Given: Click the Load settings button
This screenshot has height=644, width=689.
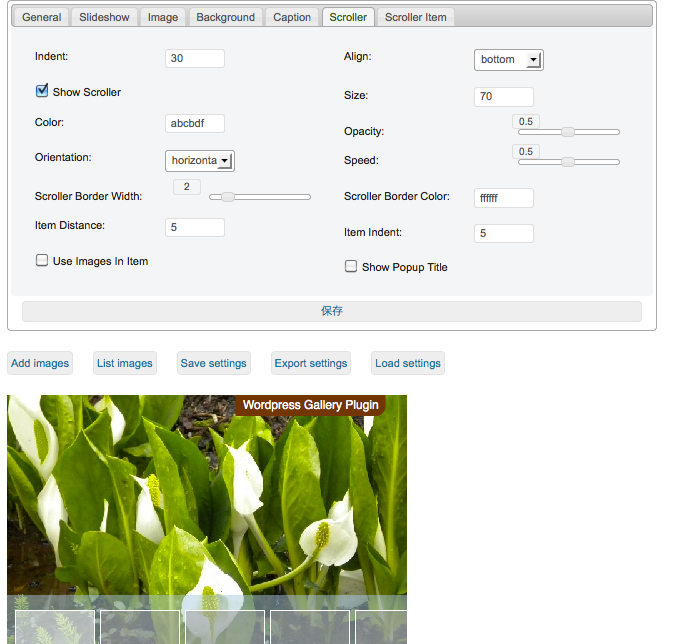Looking at the screenshot, I should [407, 363].
